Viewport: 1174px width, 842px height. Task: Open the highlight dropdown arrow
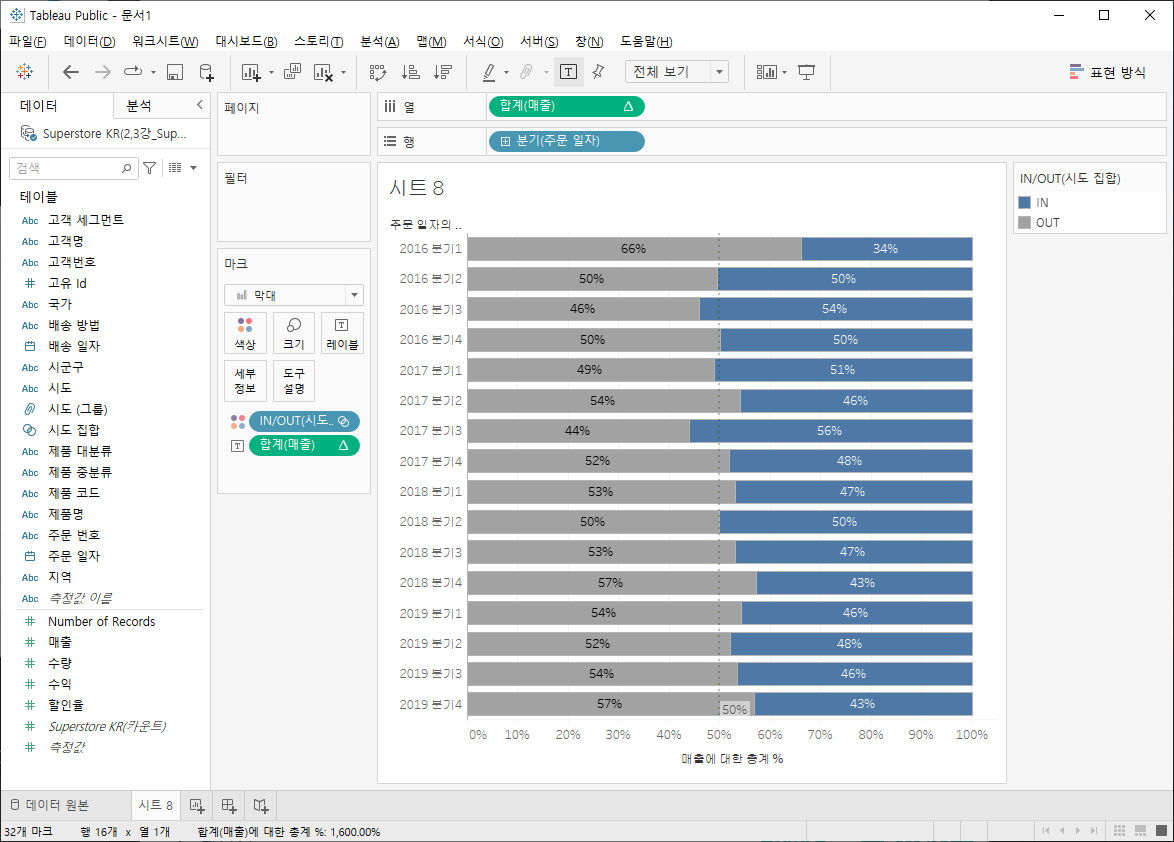click(507, 73)
